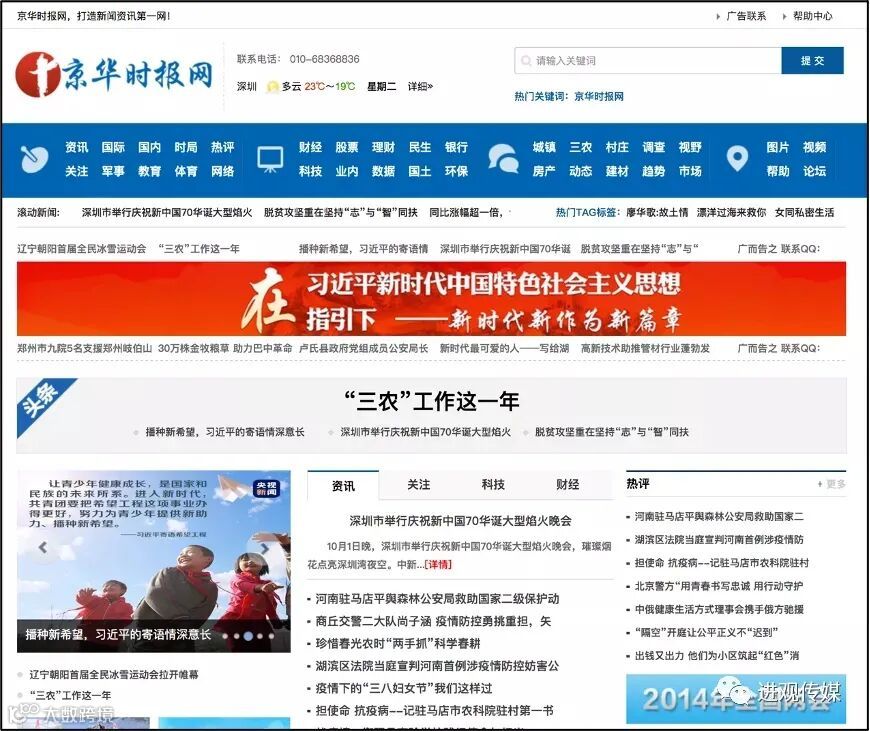Switch to the 关注 tab
The width and height of the screenshot is (870, 731).
tap(418, 485)
